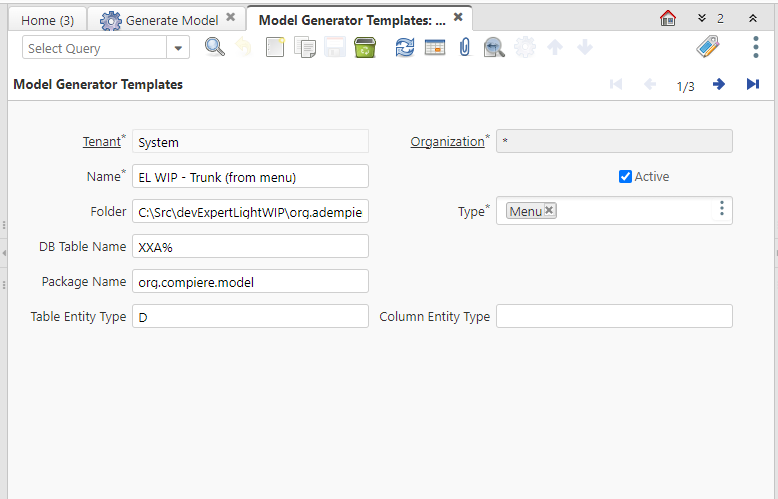Expand the toolbar's vertical more-options menu
This screenshot has width=778, height=499.
coord(755,47)
